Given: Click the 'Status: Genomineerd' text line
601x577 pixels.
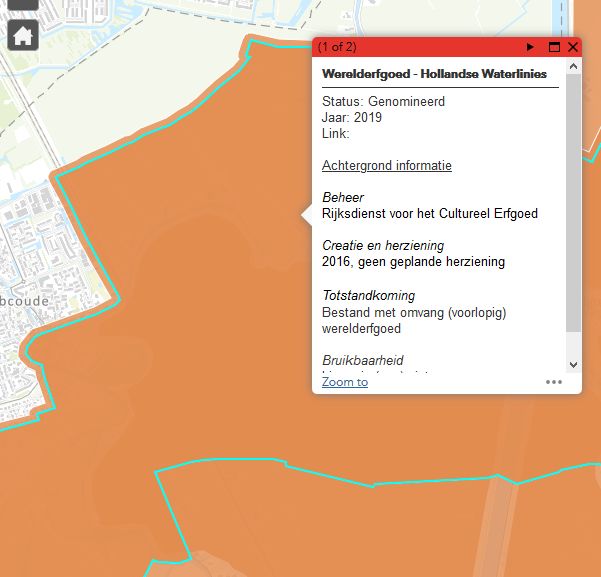Looking at the screenshot, I should coord(383,101).
